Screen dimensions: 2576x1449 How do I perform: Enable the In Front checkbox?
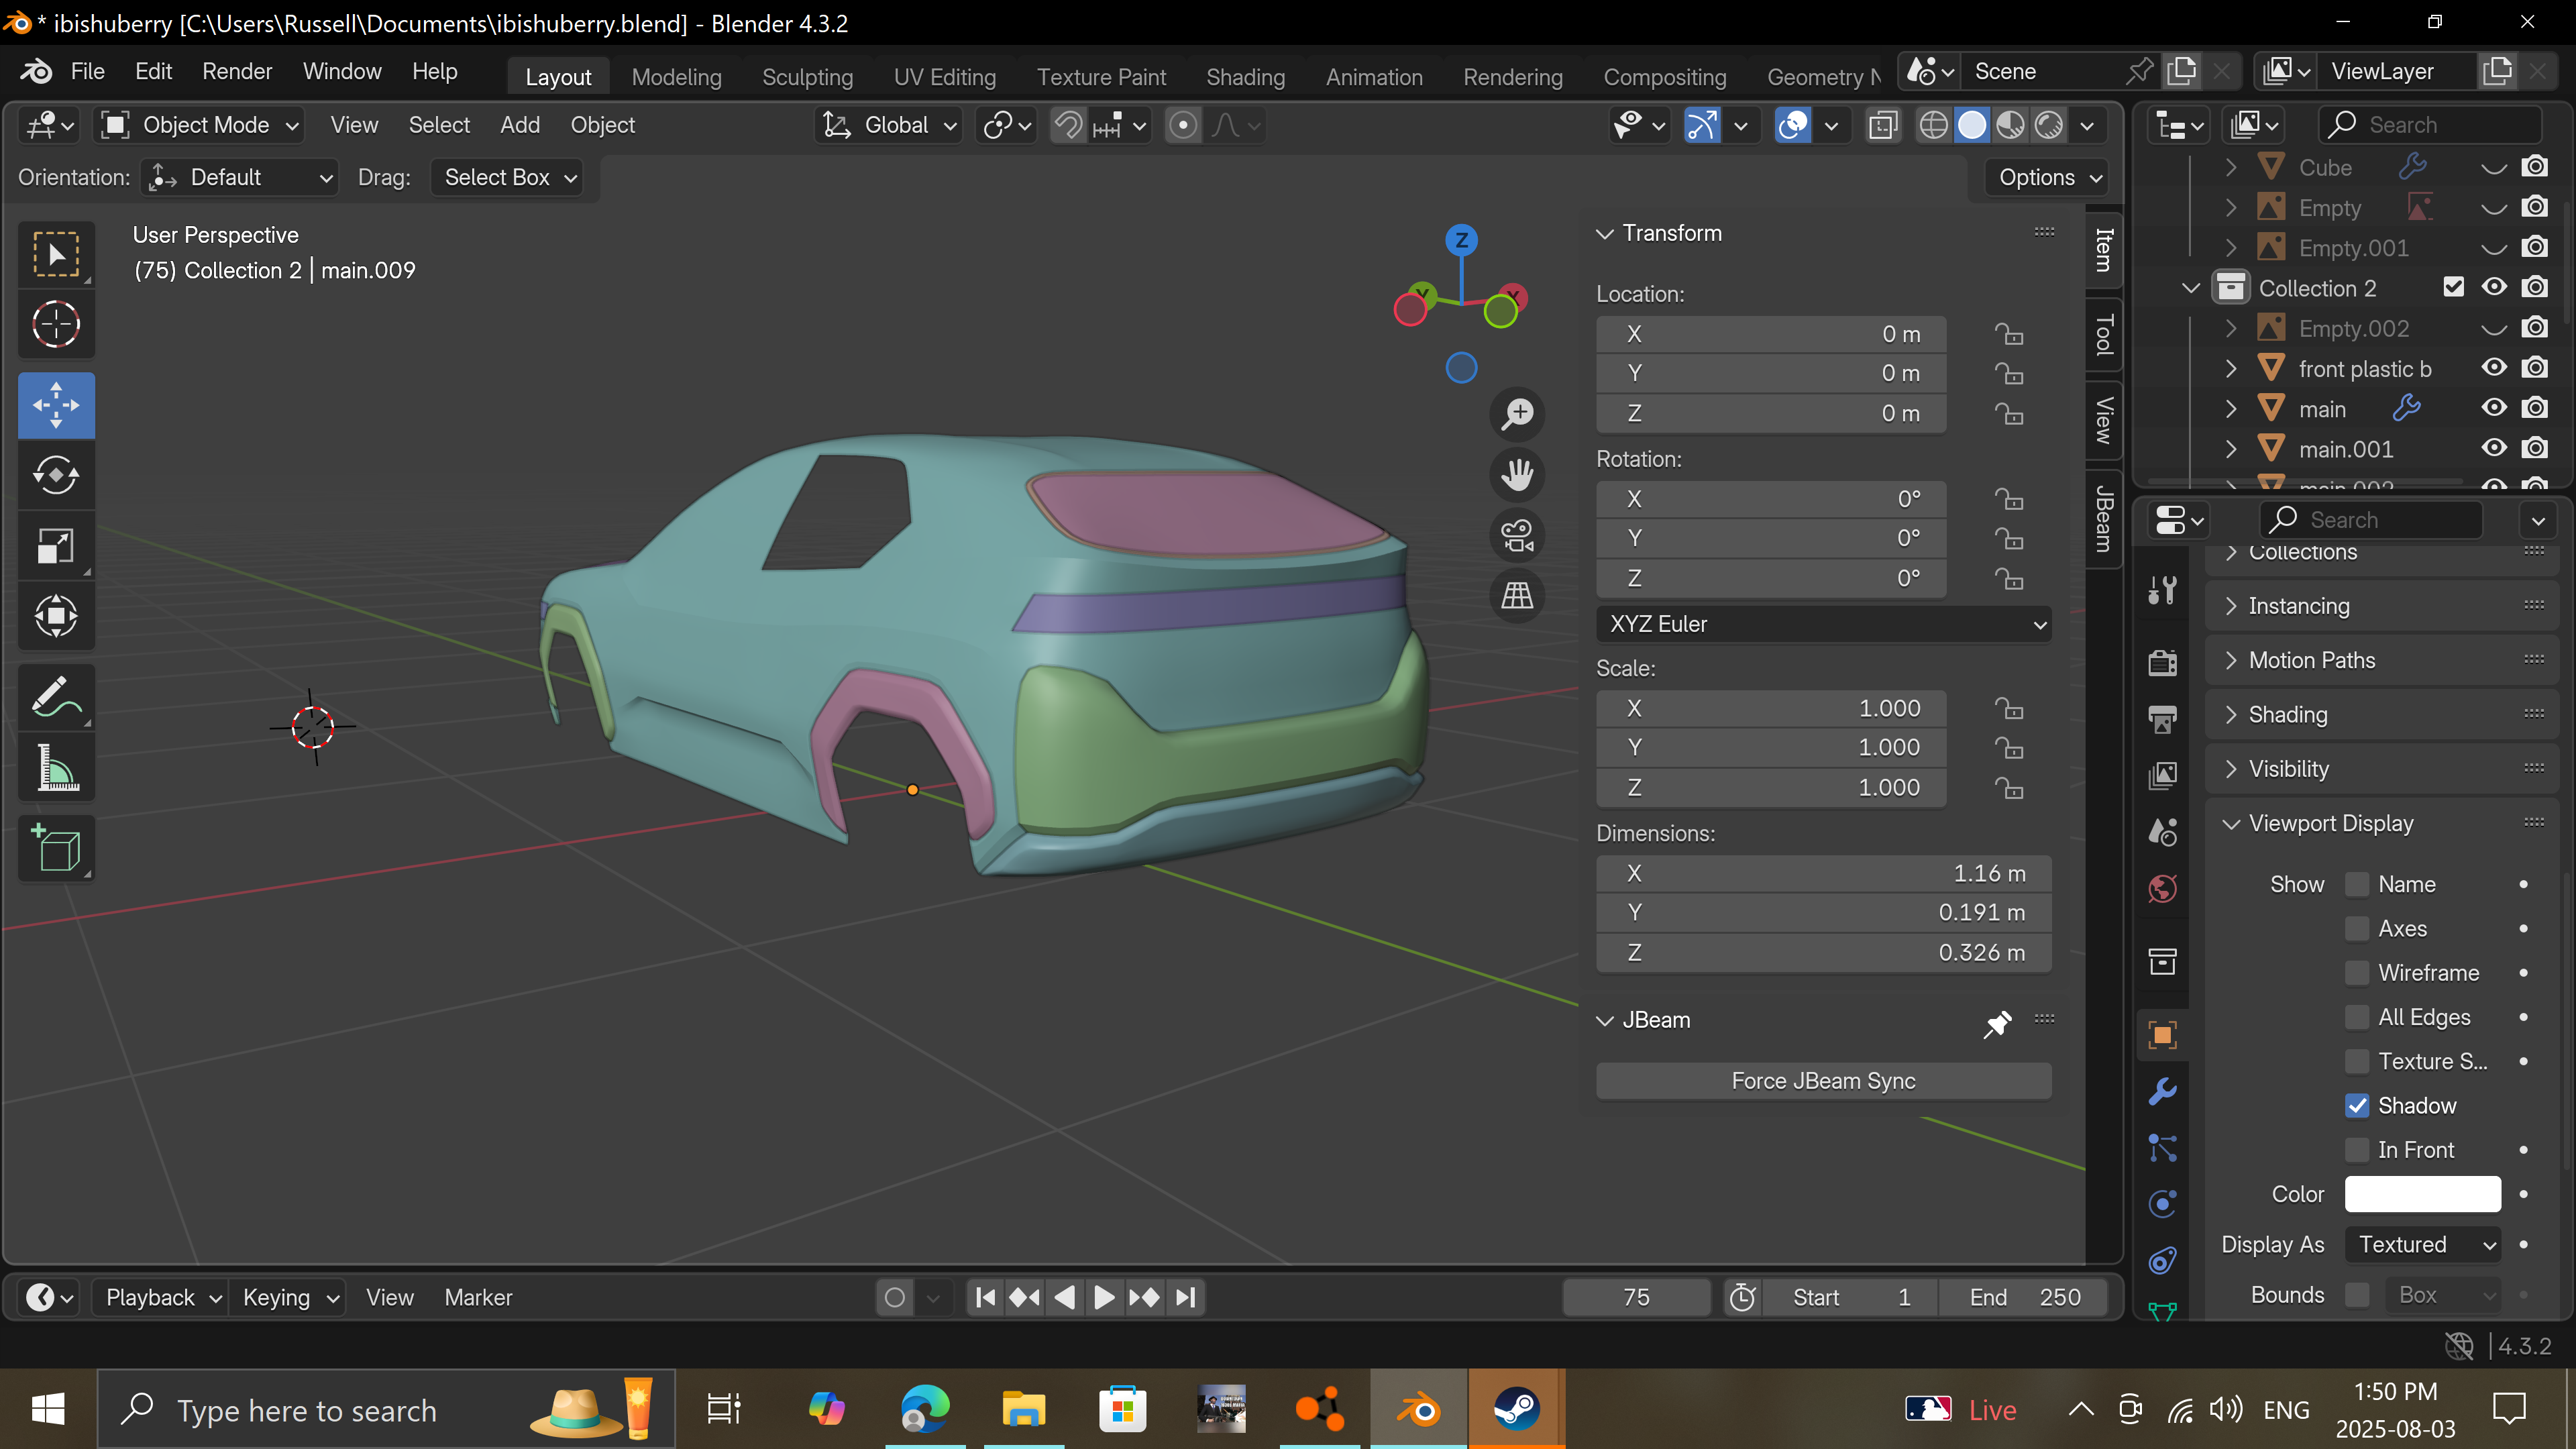[2357, 1150]
